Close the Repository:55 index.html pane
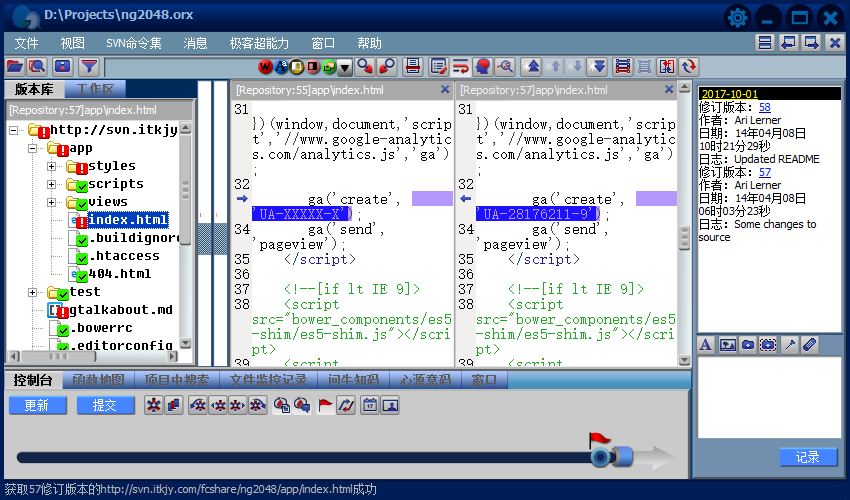Viewport: 850px width, 500px height. [x=445, y=89]
